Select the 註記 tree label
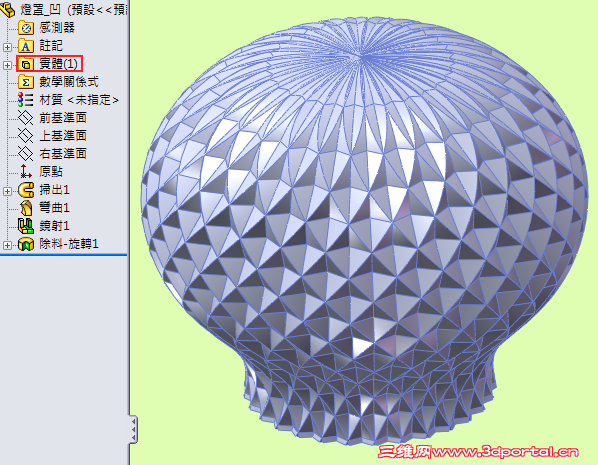The image size is (598, 465). (x=51, y=46)
